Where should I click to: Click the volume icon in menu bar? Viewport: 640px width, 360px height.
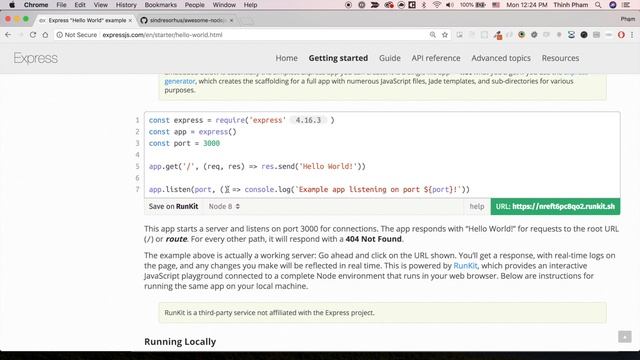[450, 5]
